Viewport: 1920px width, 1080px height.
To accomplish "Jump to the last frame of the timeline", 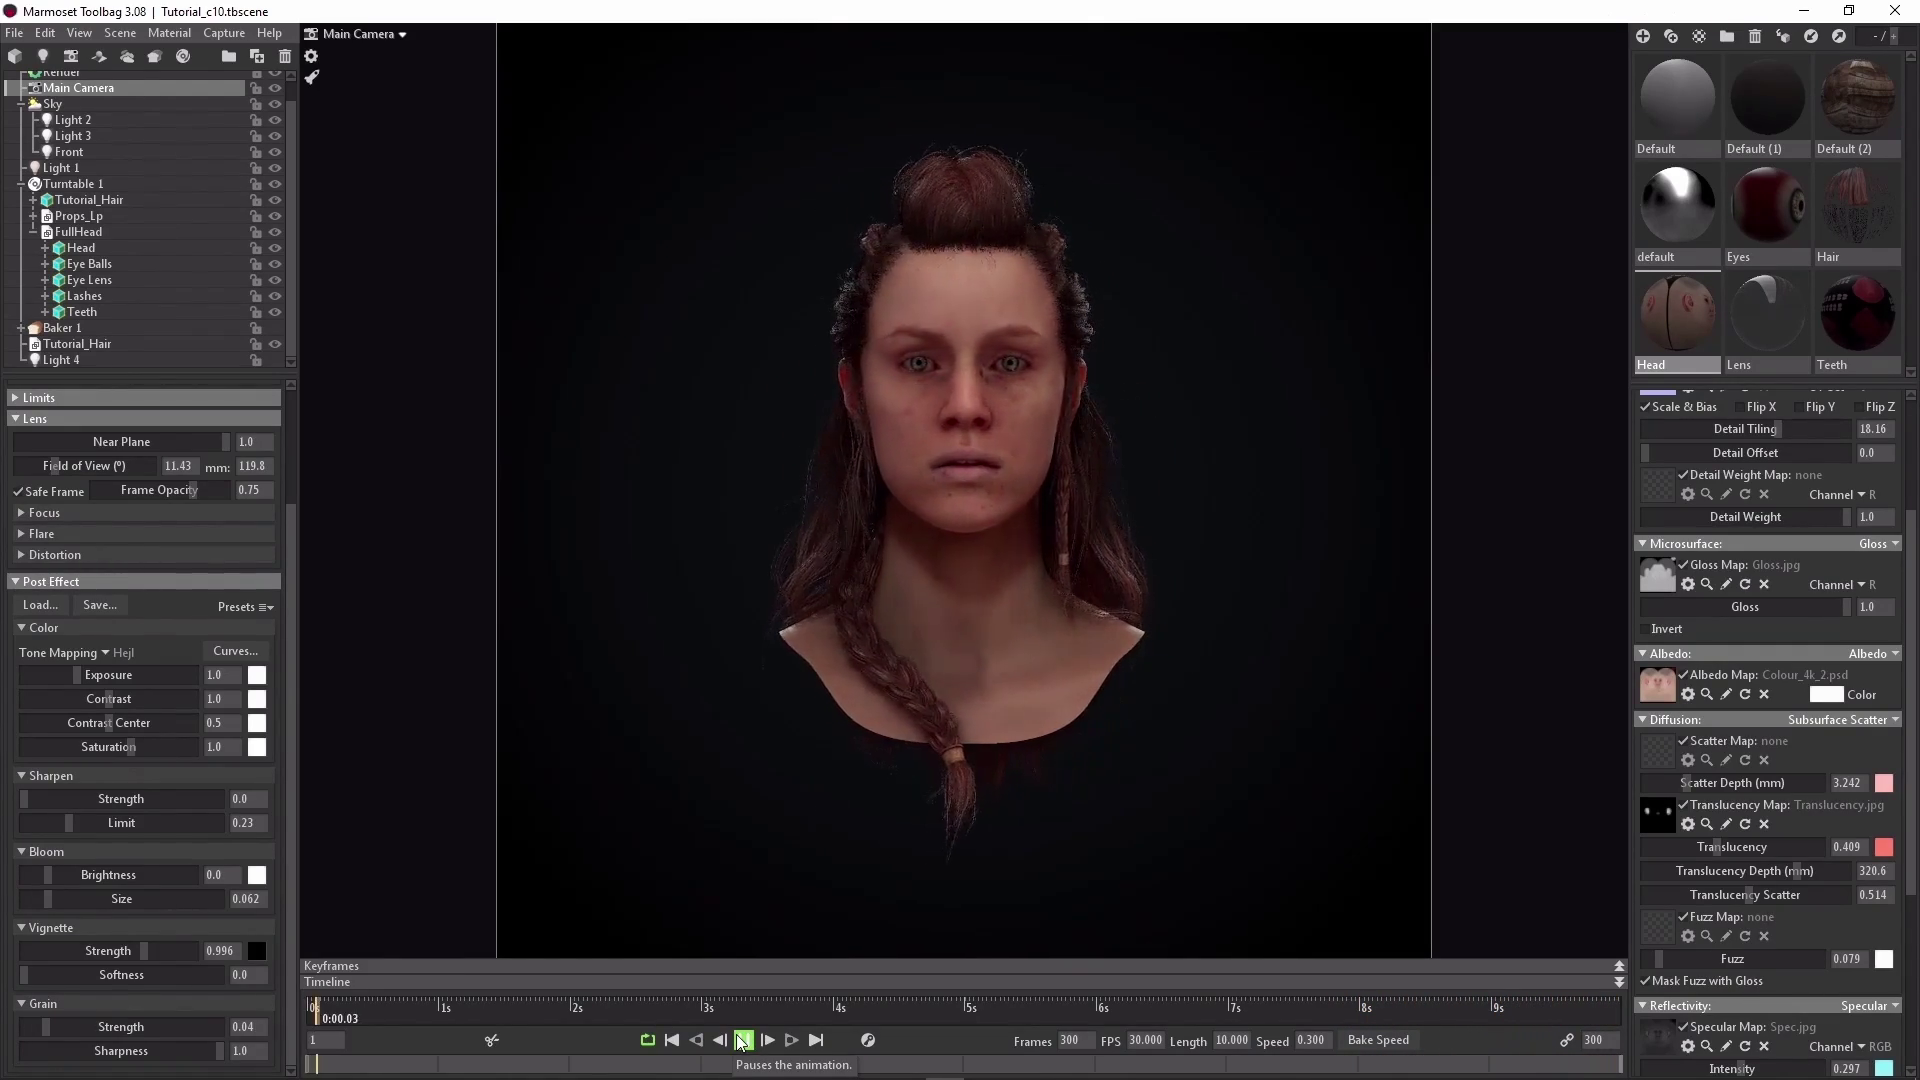I will point(816,1040).
